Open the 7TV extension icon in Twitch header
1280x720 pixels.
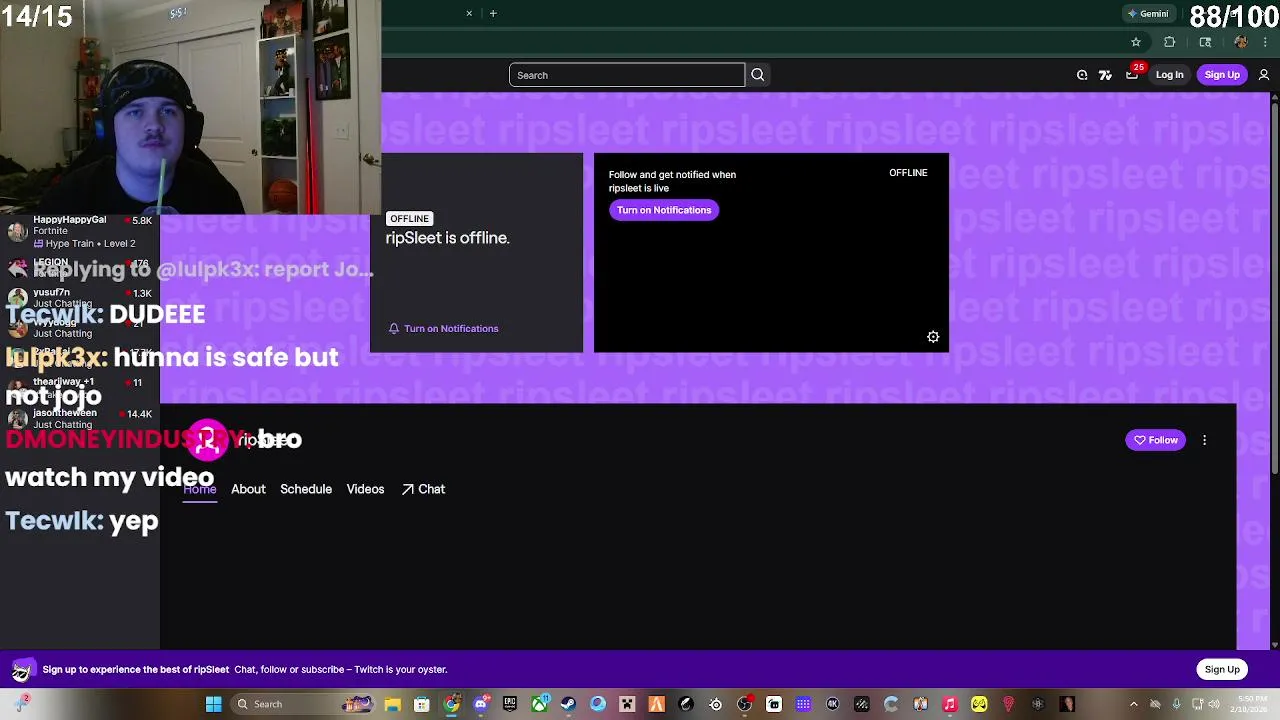(1105, 75)
